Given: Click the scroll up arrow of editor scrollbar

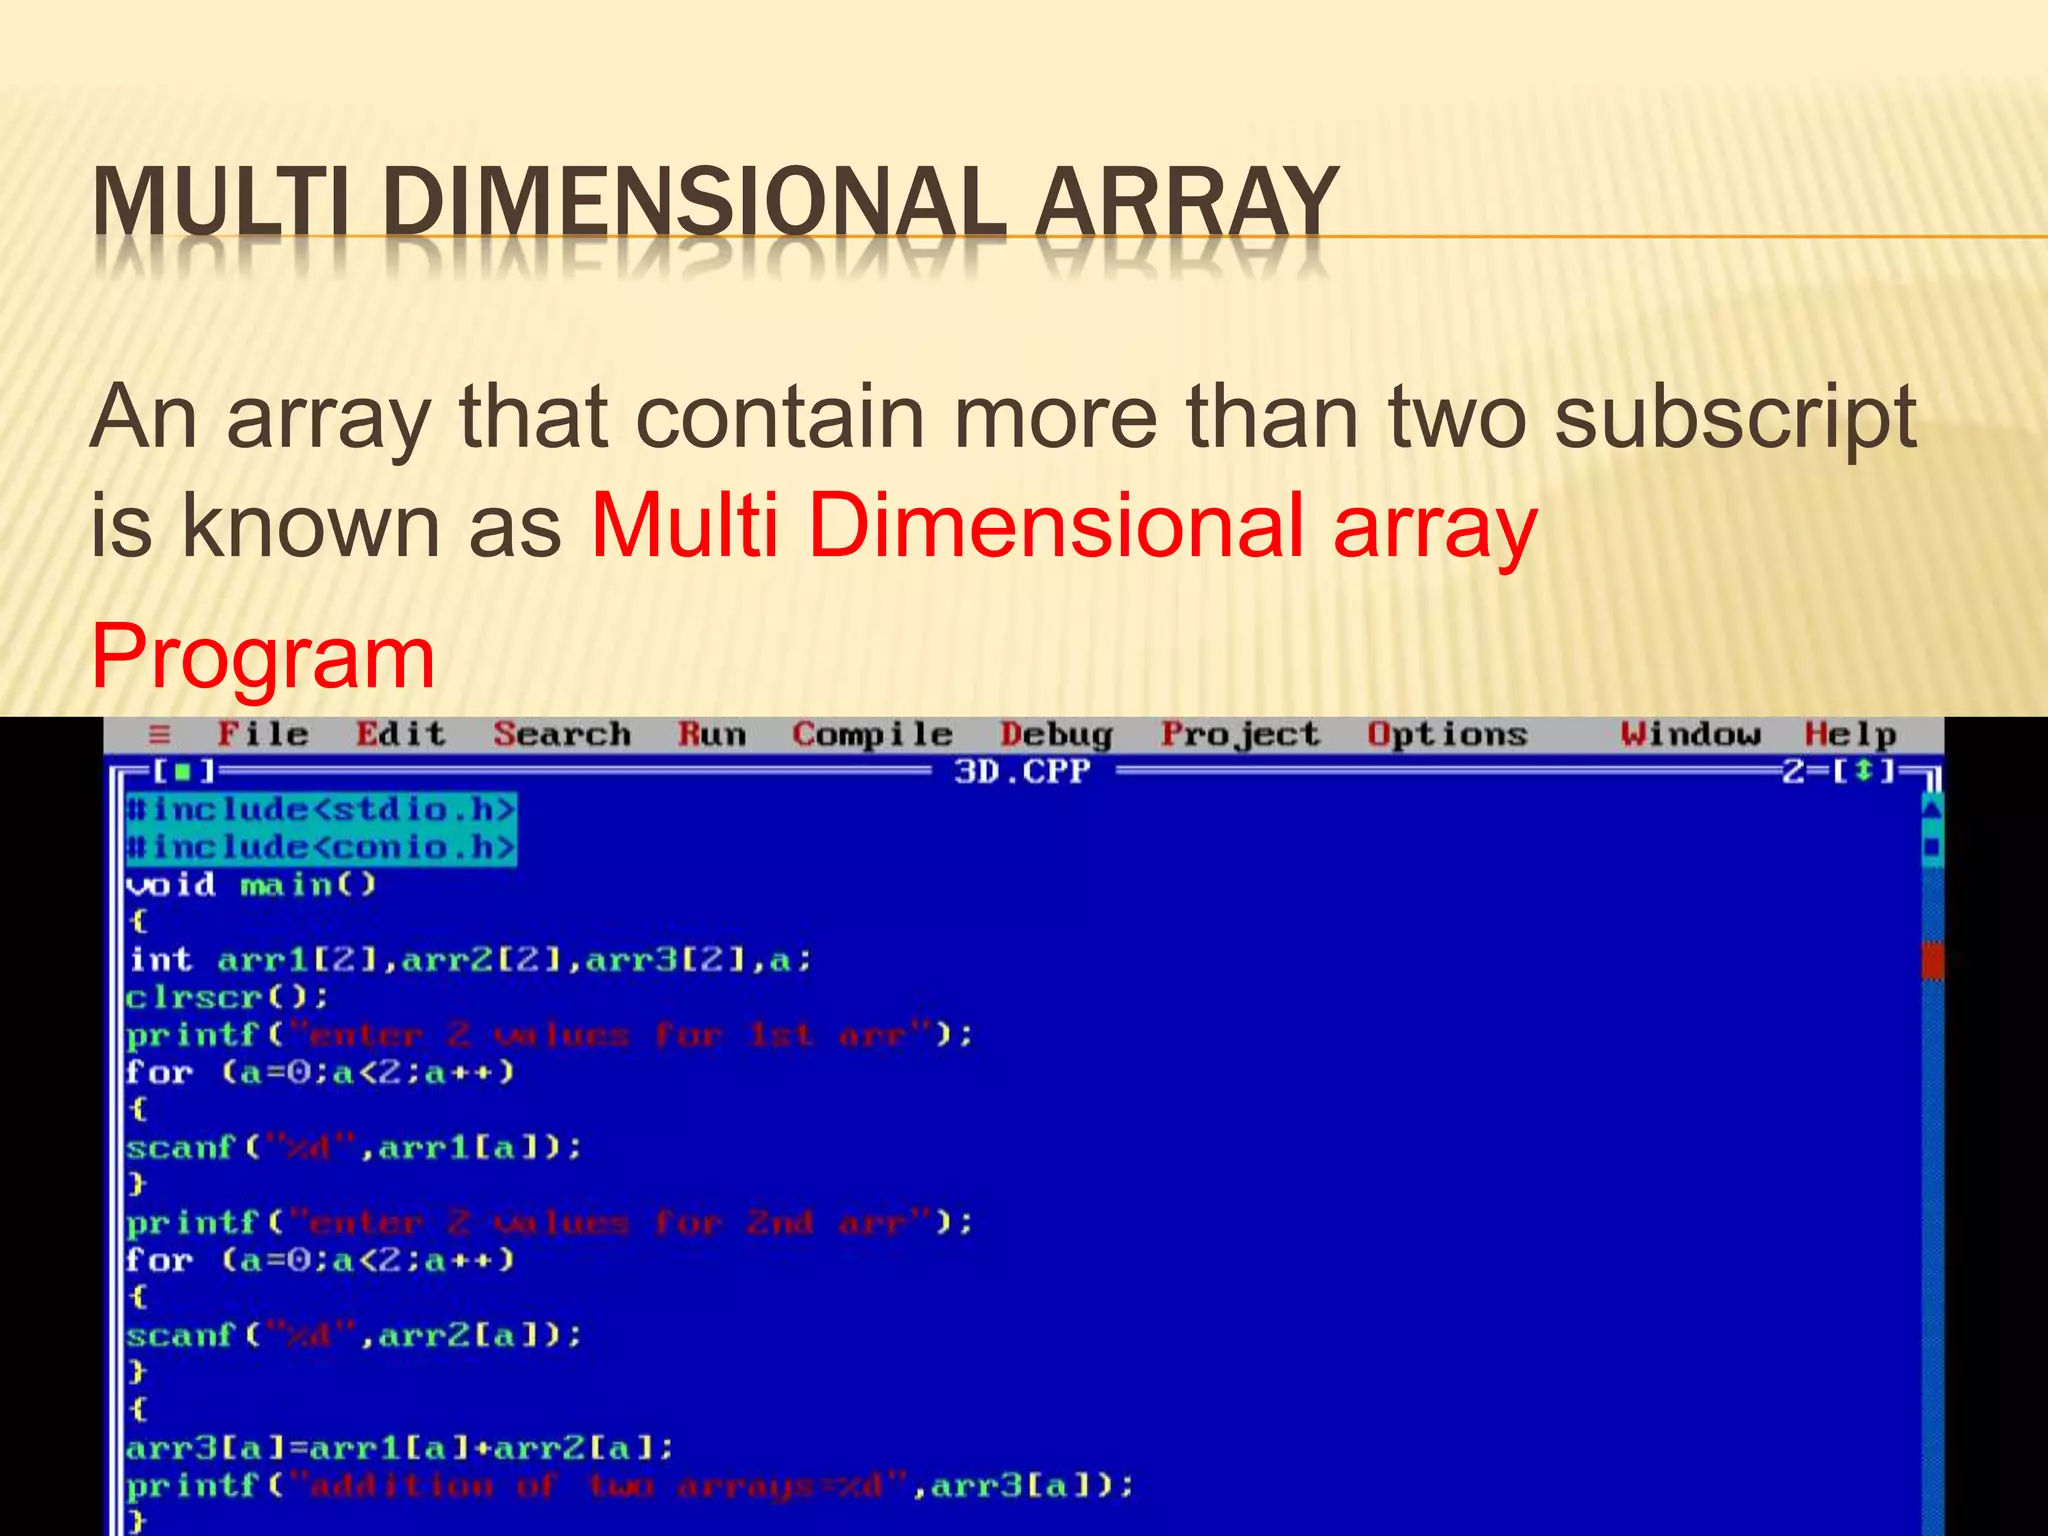Looking at the screenshot, I should [1932, 808].
